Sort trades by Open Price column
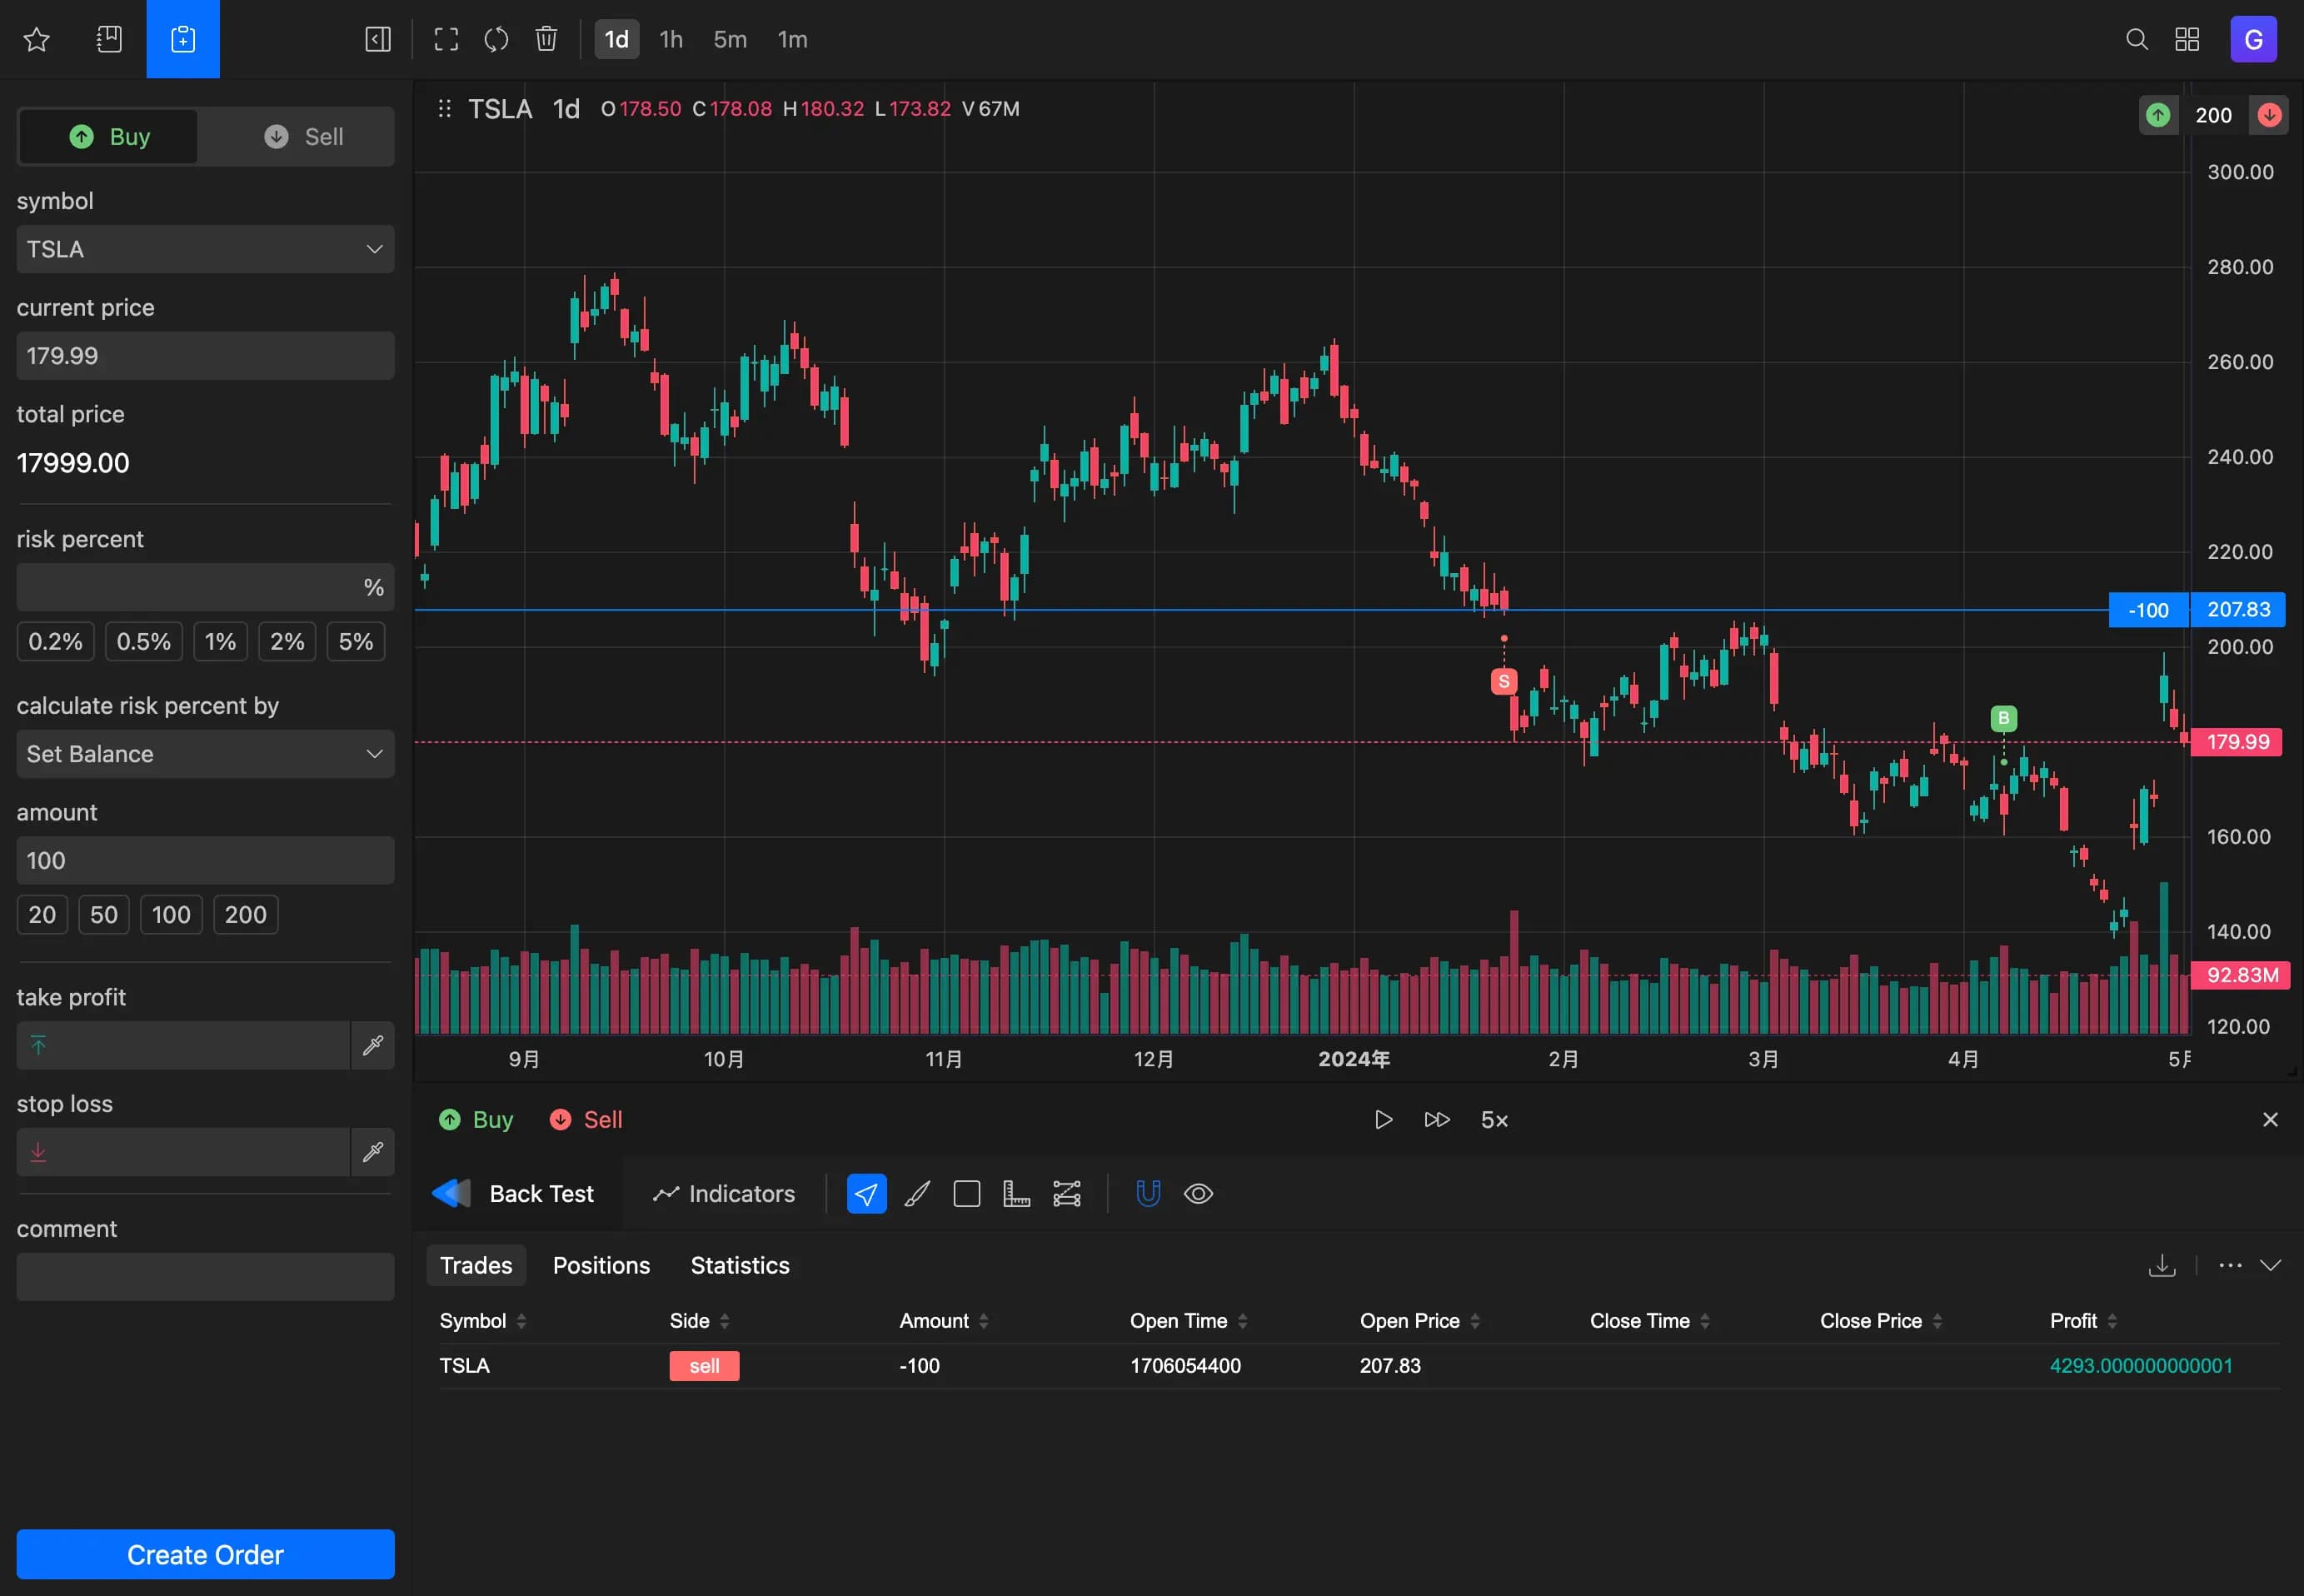 pos(1420,1320)
